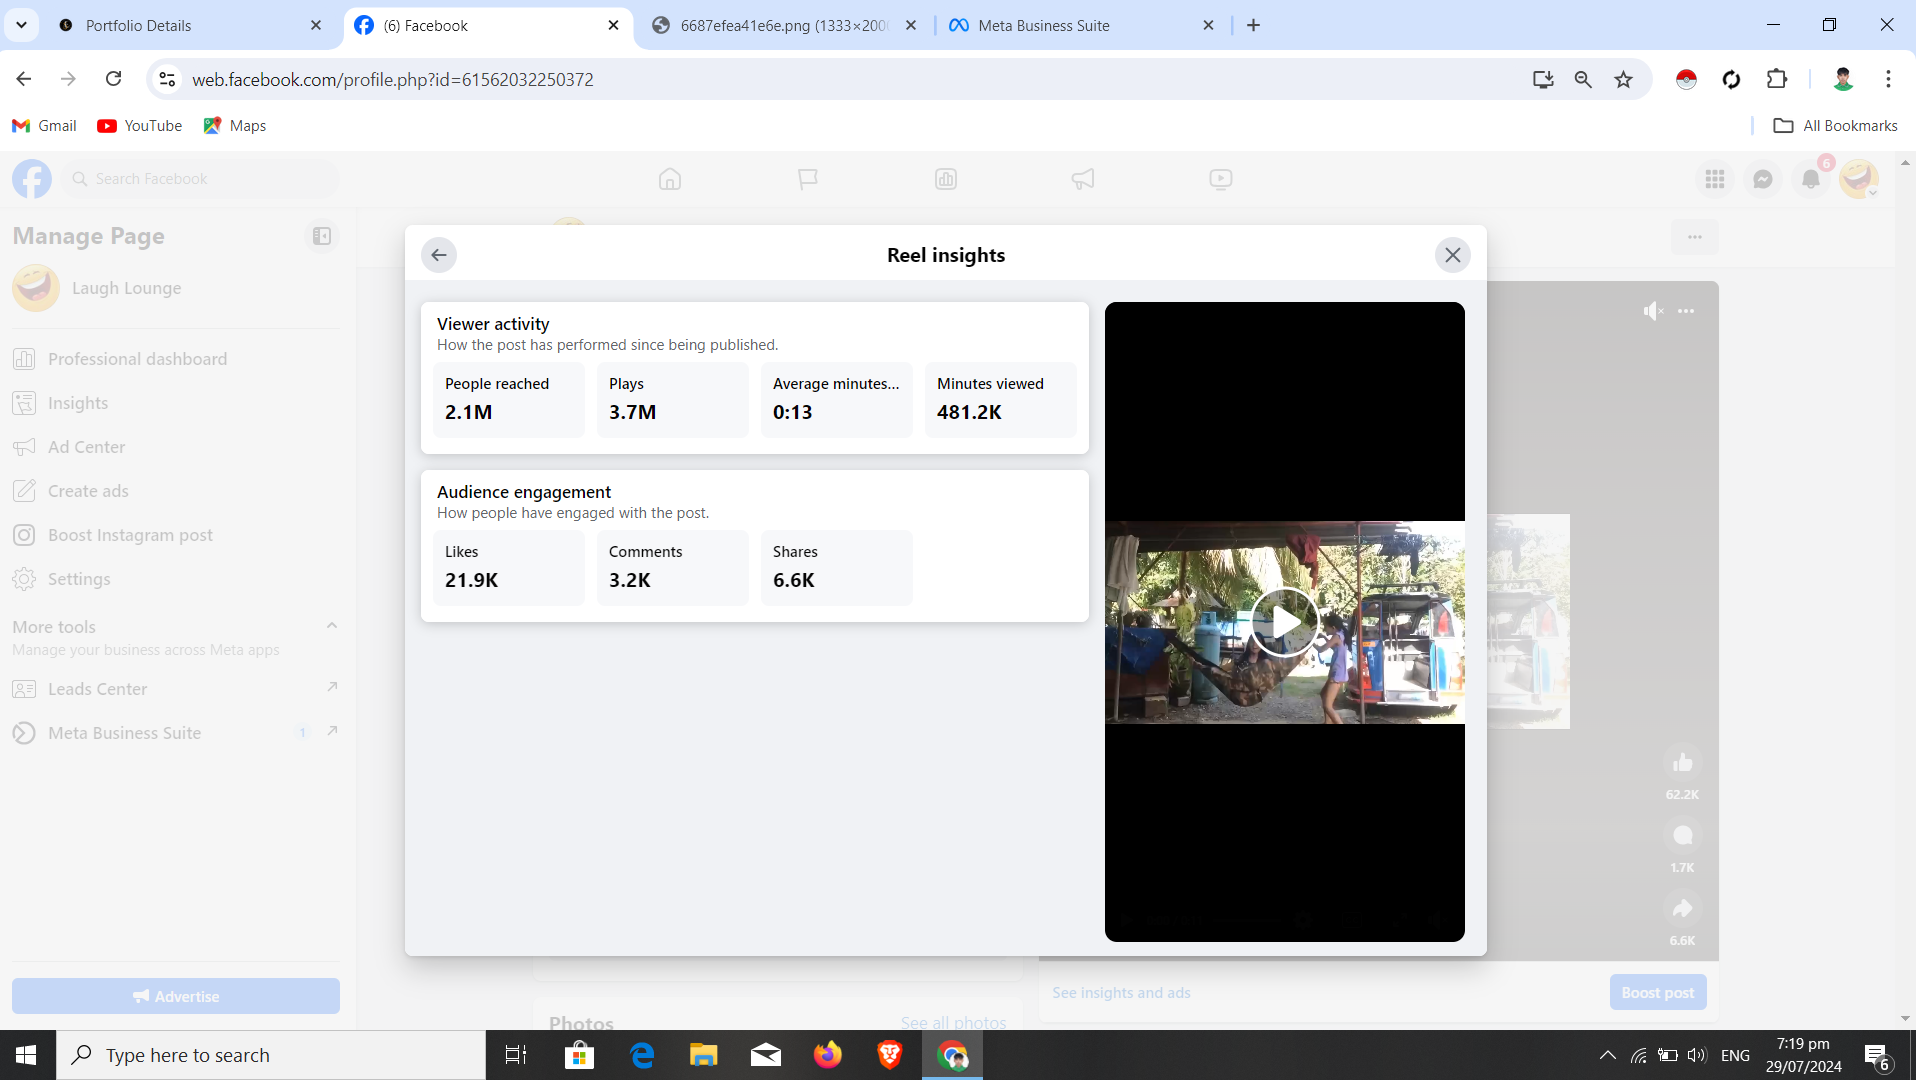Bookmark this page with the star

pos(1623,79)
